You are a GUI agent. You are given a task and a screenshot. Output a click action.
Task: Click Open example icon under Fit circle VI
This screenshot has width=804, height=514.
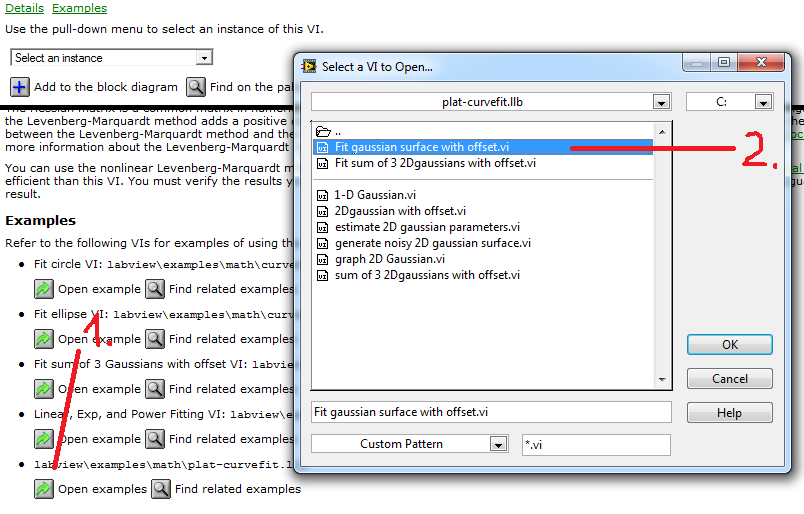pyautogui.click(x=44, y=289)
